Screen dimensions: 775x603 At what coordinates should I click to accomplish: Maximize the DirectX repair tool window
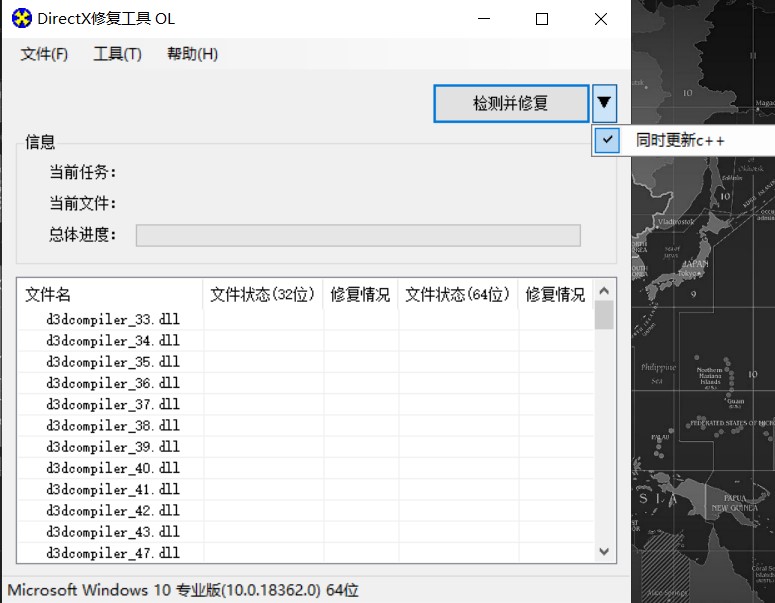pos(542,19)
